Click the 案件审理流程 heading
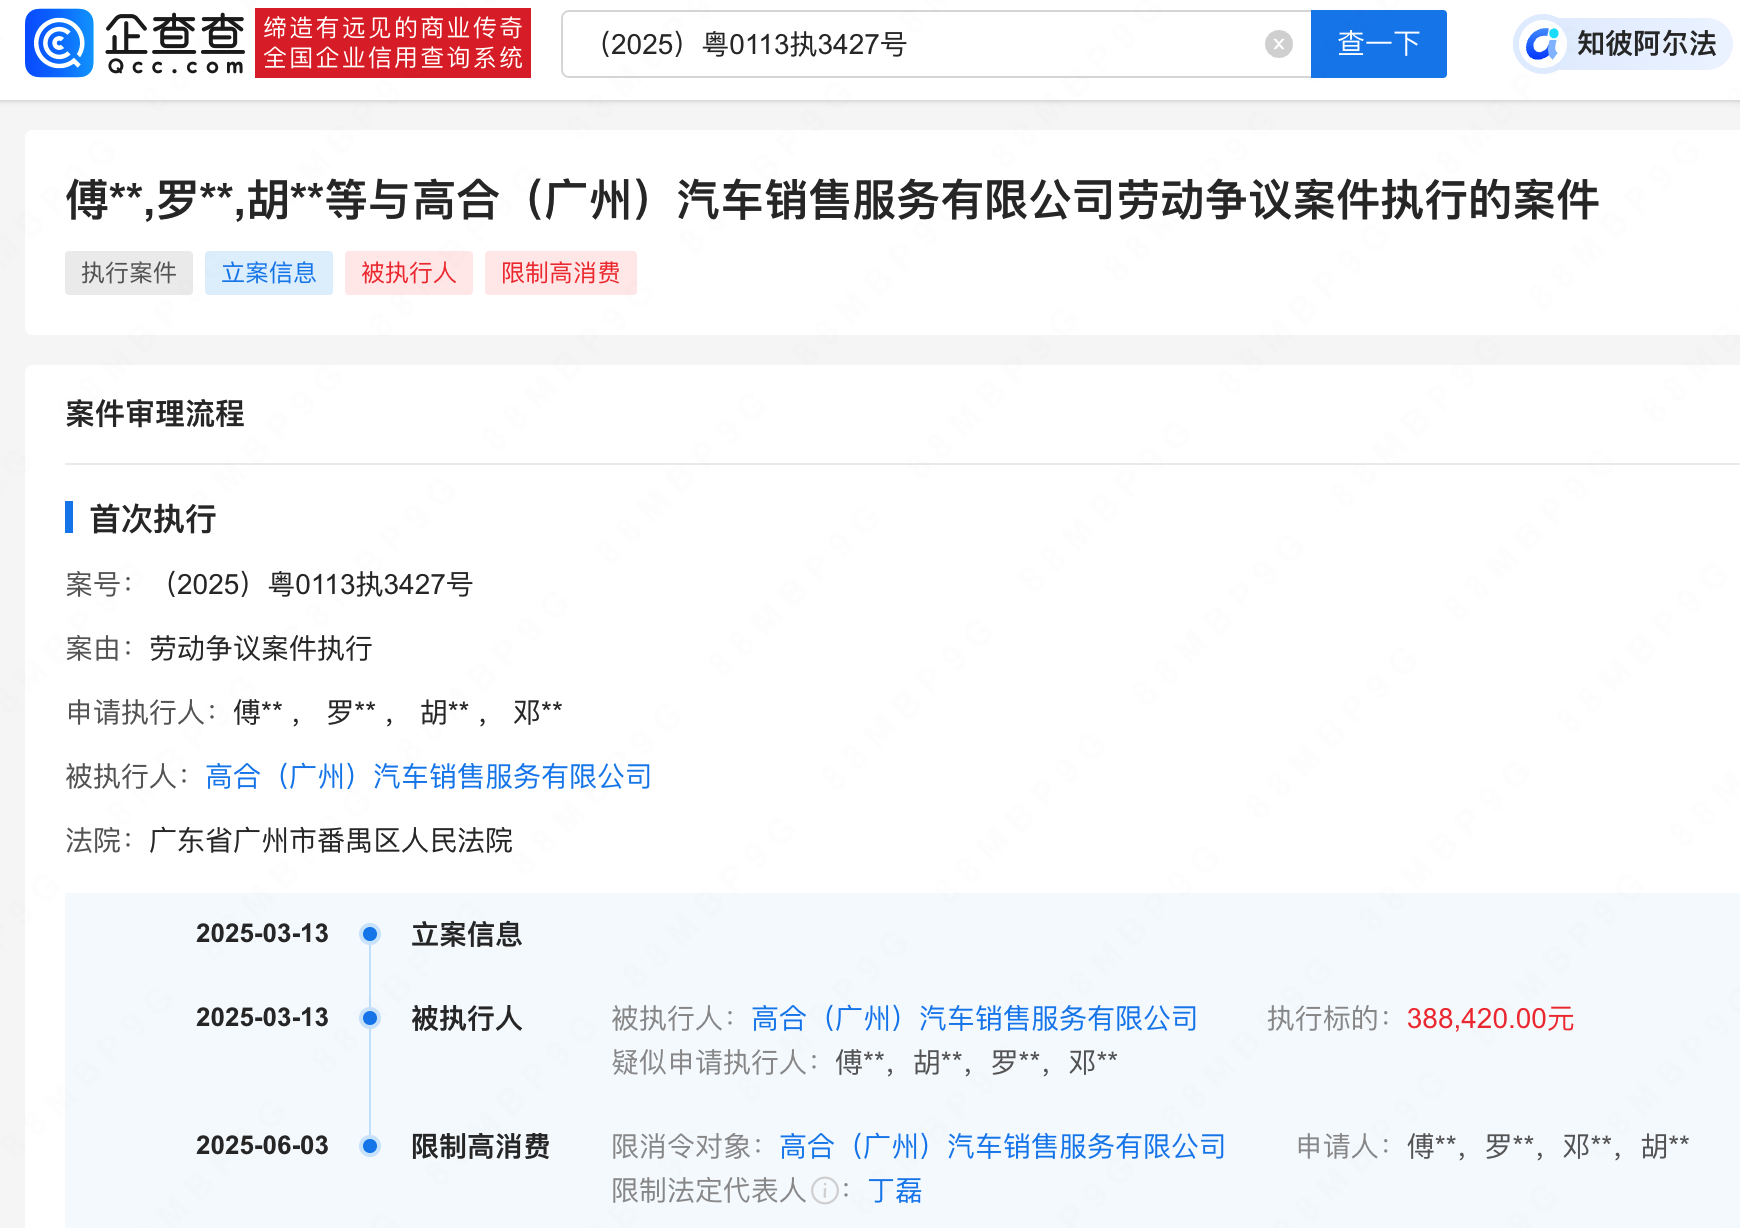1740x1228 pixels. point(155,414)
